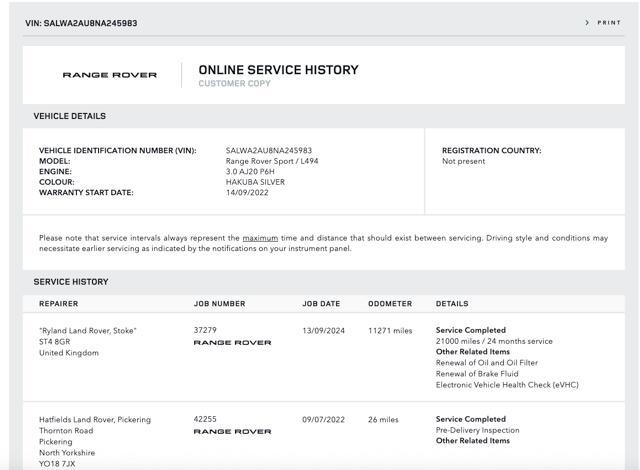Click engine value 3.0 AJ20 P6H
This screenshot has height=470, width=640.
(x=250, y=172)
